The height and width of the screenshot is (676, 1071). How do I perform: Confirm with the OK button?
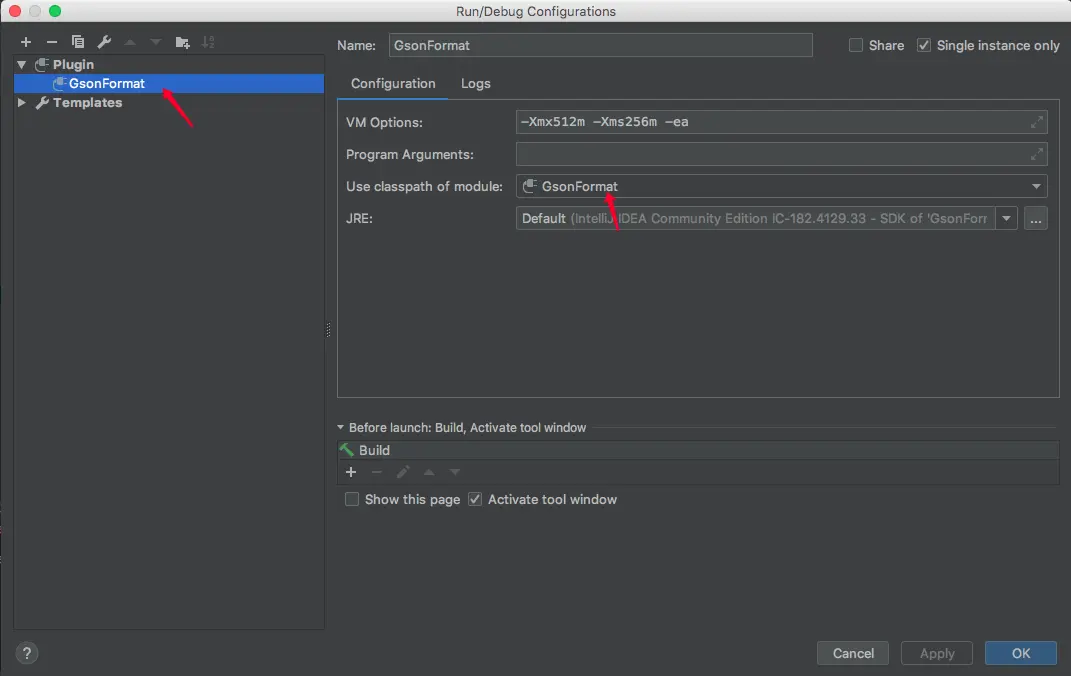(x=1021, y=653)
